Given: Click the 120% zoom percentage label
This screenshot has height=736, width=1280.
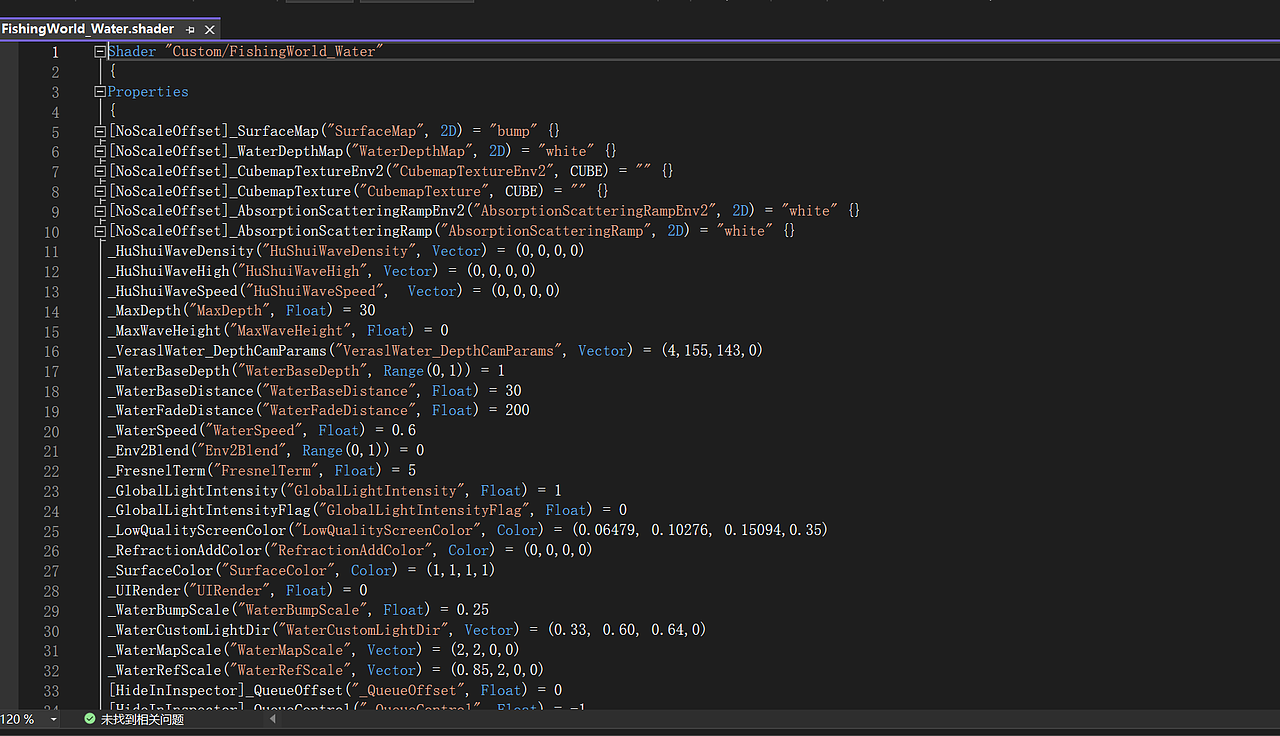Looking at the screenshot, I should 20,718.
